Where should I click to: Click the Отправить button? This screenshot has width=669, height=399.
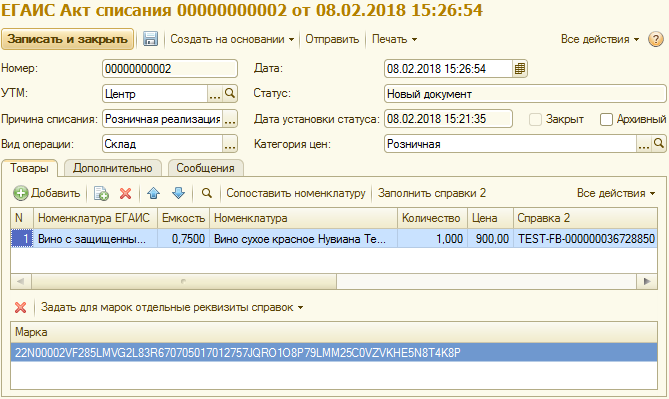[x=332, y=39]
